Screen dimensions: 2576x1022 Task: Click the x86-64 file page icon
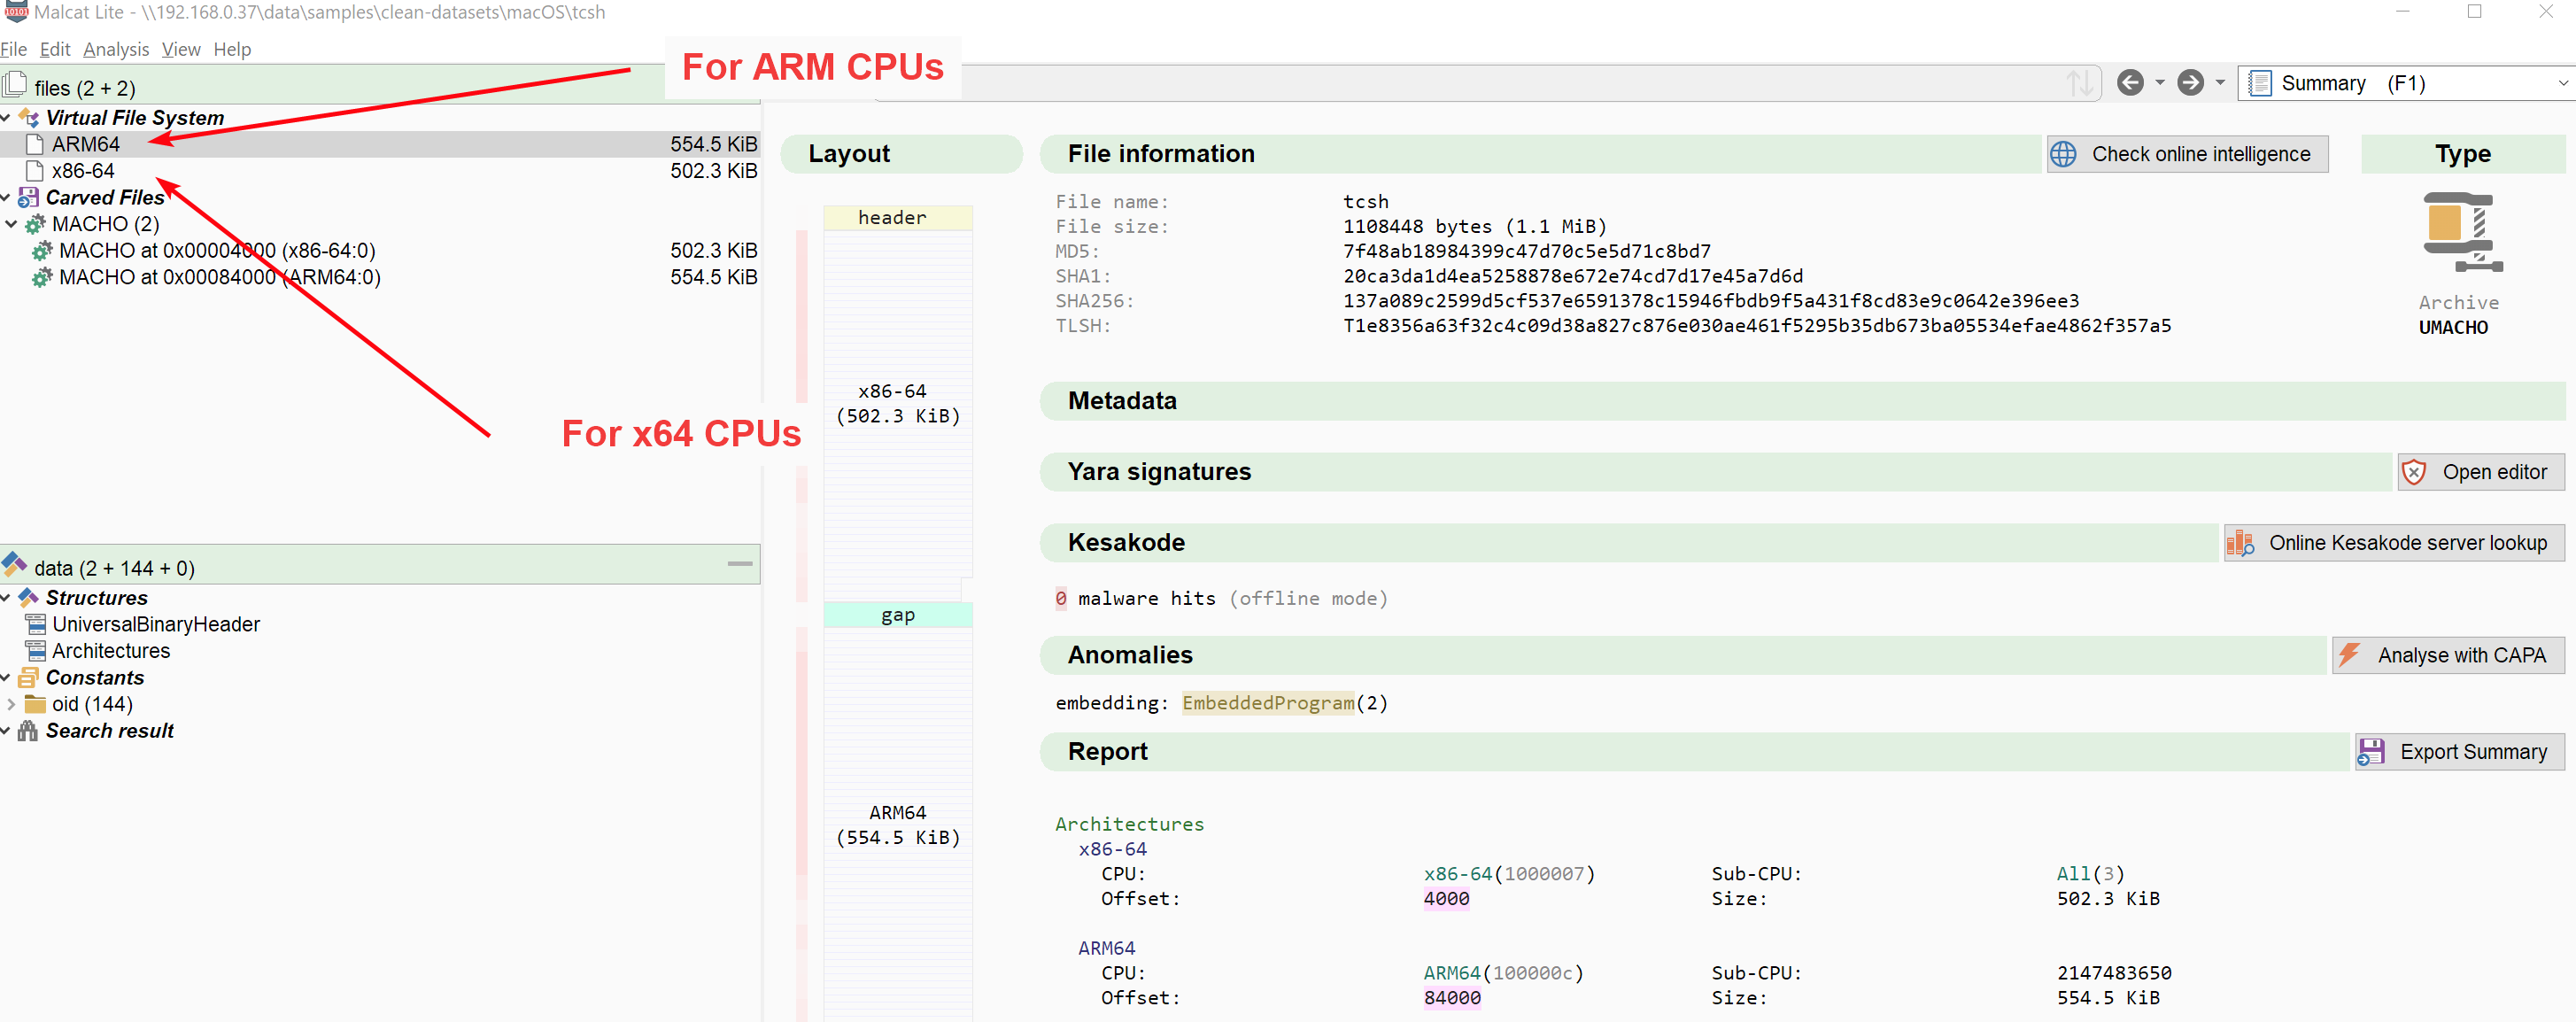click(35, 171)
